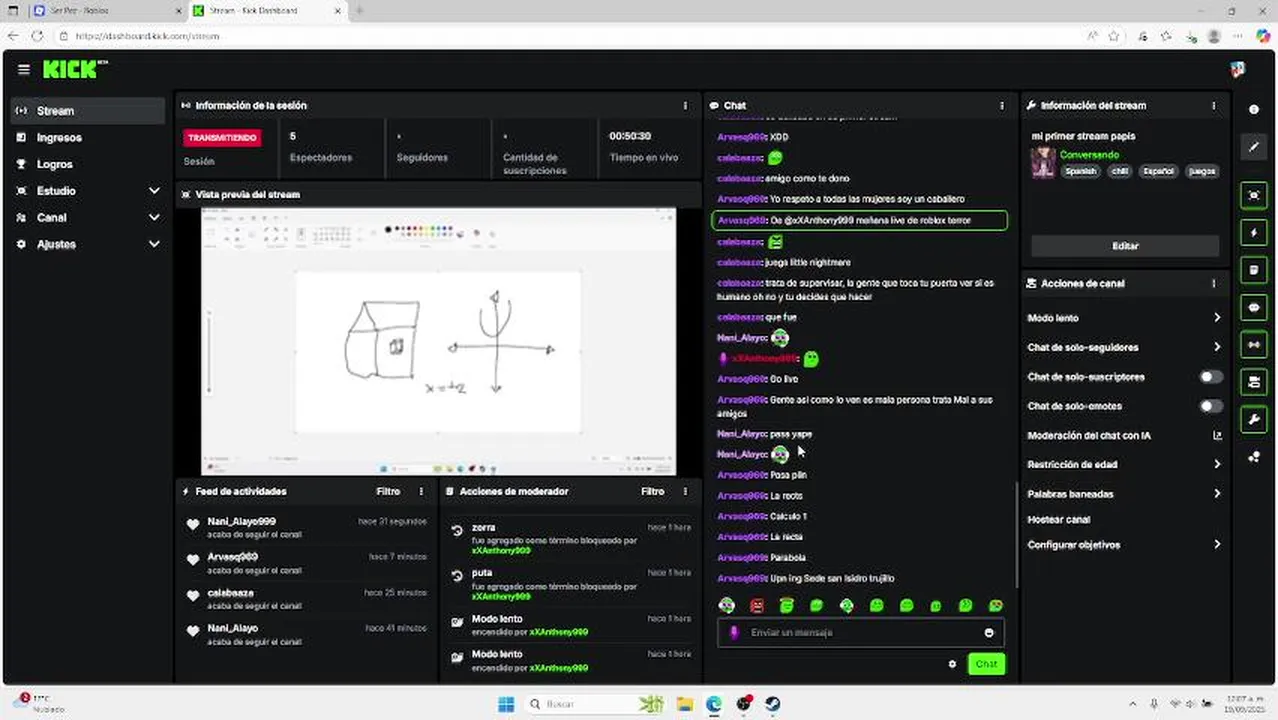
Task: Click the pencil edit icon in the right rail
Action: click(x=1254, y=147)
